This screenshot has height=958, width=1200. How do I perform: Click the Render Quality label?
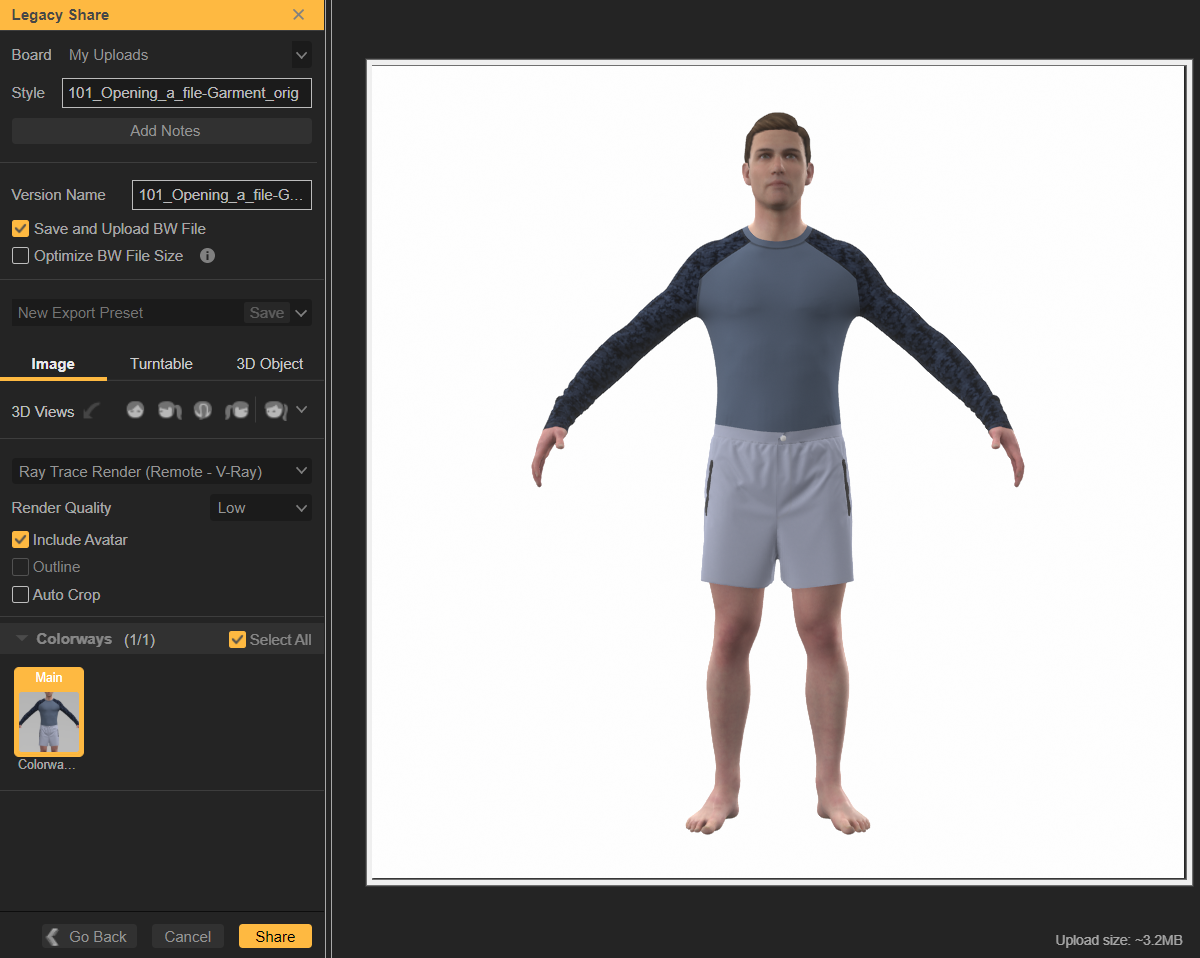point(61,508)
